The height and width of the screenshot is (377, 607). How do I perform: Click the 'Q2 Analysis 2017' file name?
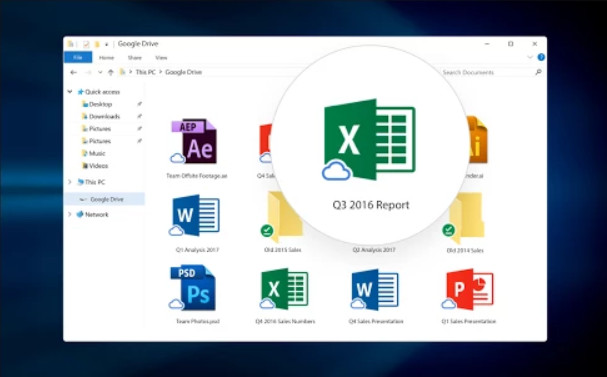374,250
